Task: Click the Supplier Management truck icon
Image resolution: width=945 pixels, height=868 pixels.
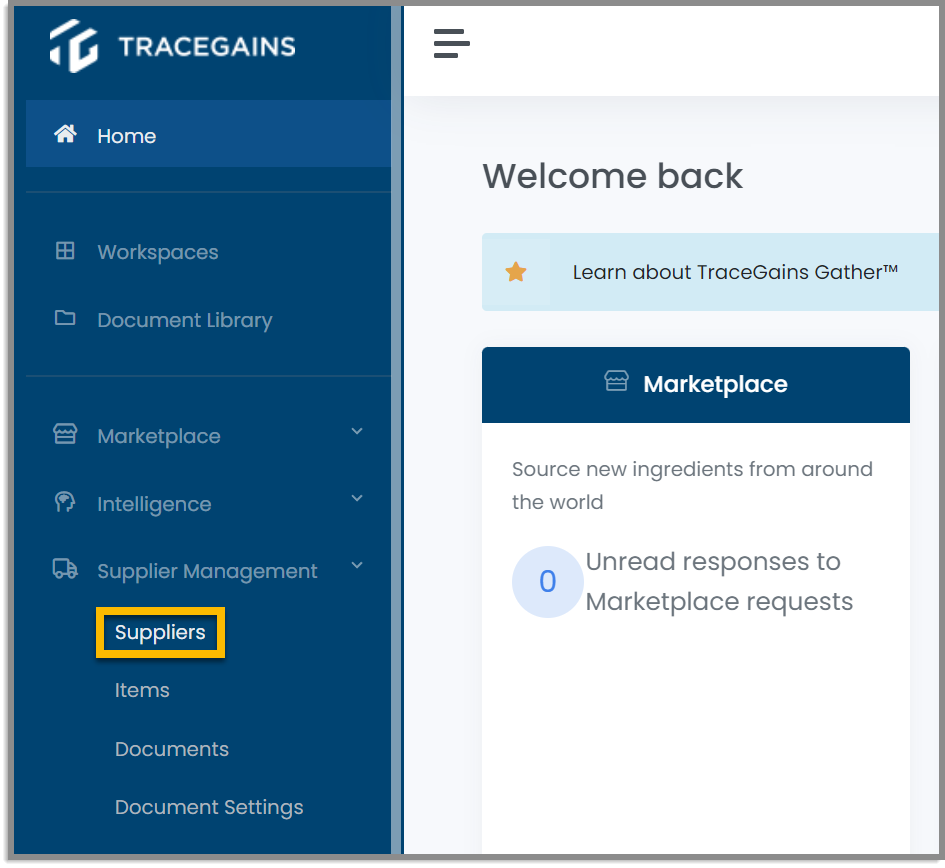Action: [x=65, y=567]
